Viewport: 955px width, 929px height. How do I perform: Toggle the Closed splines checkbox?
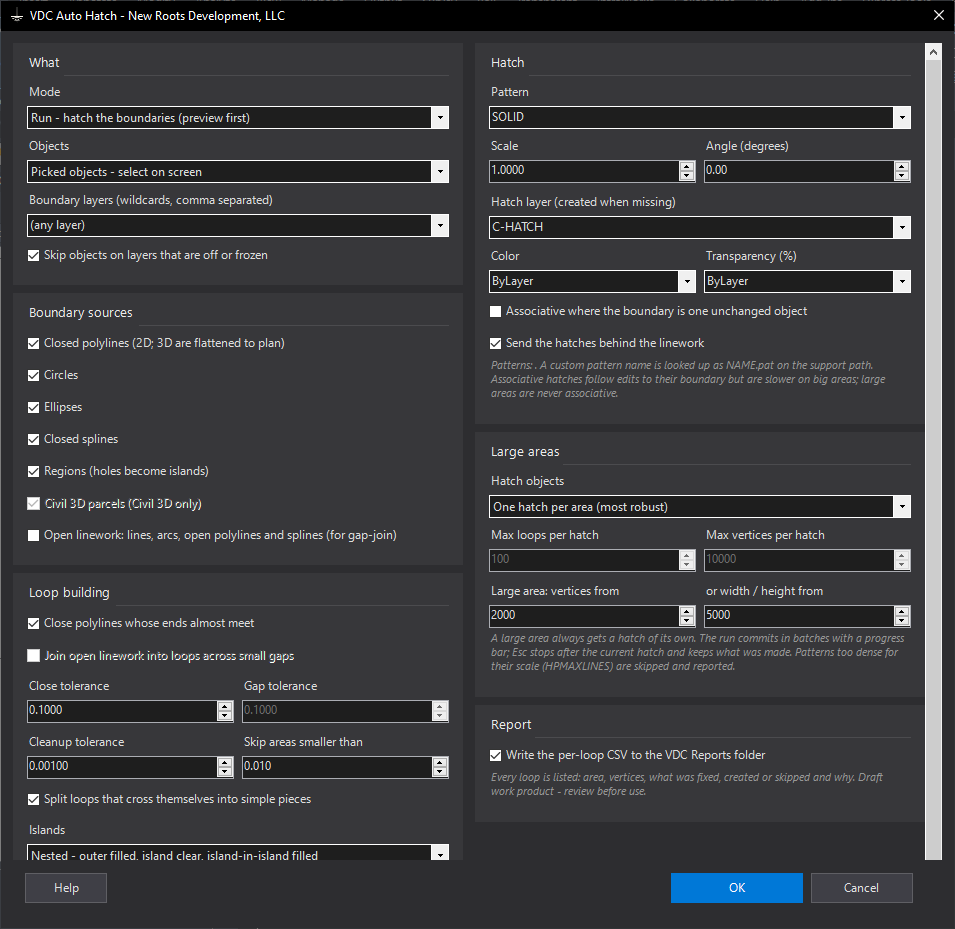[34, 439]
